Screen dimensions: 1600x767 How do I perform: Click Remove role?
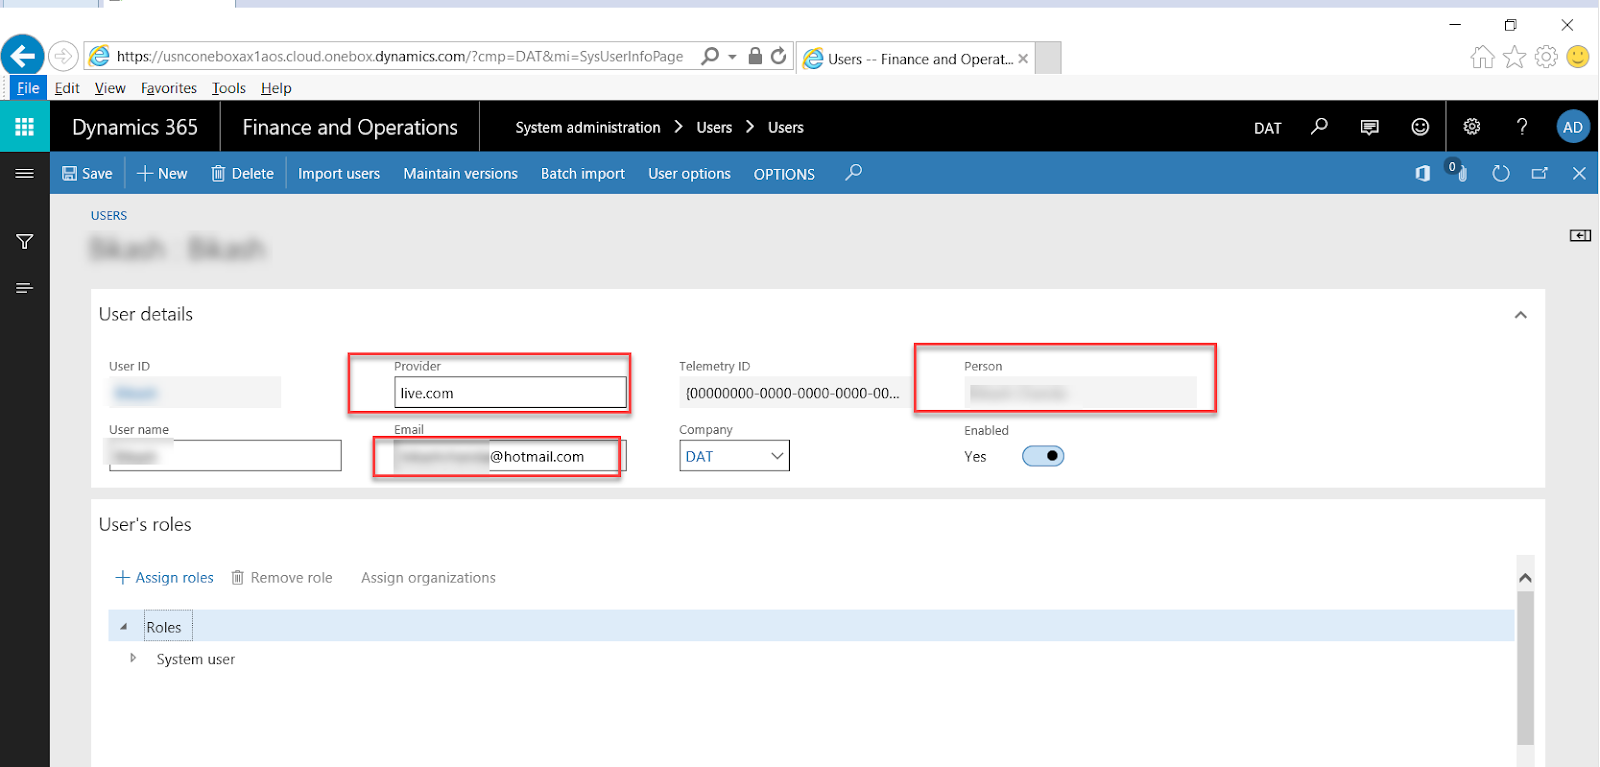tap(282, 578)
